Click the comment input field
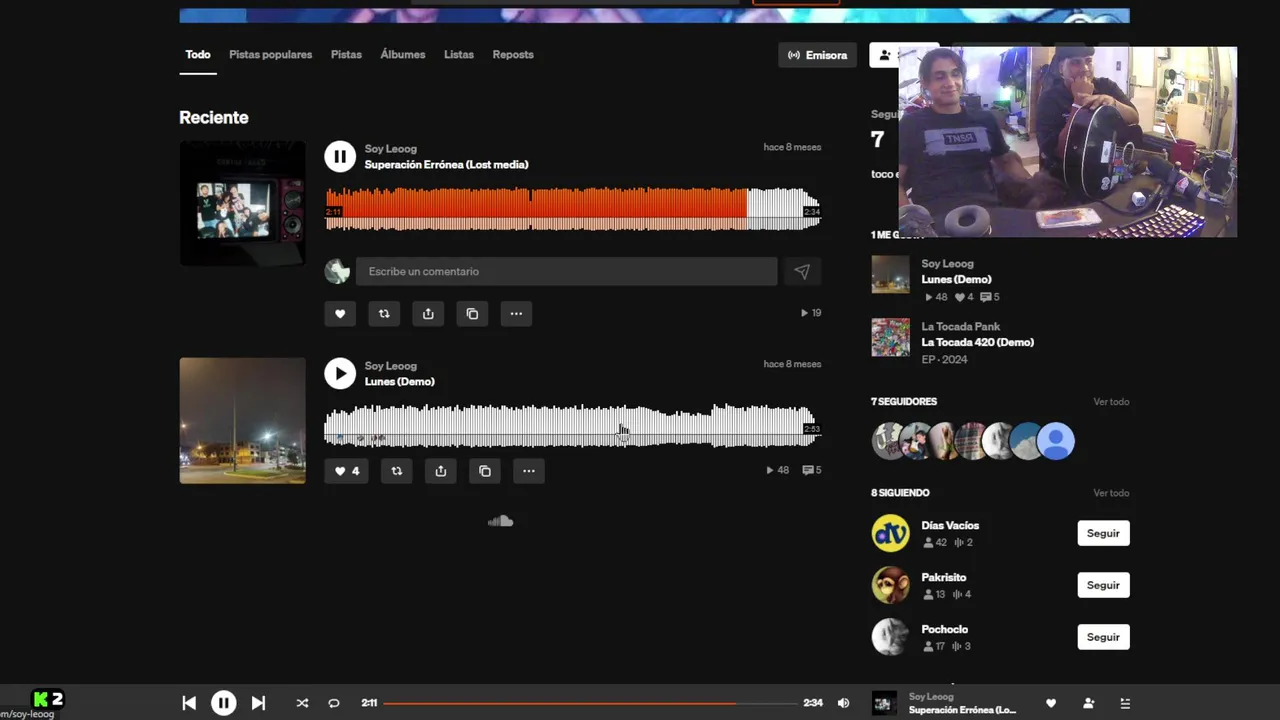 (x=567, y=271)
